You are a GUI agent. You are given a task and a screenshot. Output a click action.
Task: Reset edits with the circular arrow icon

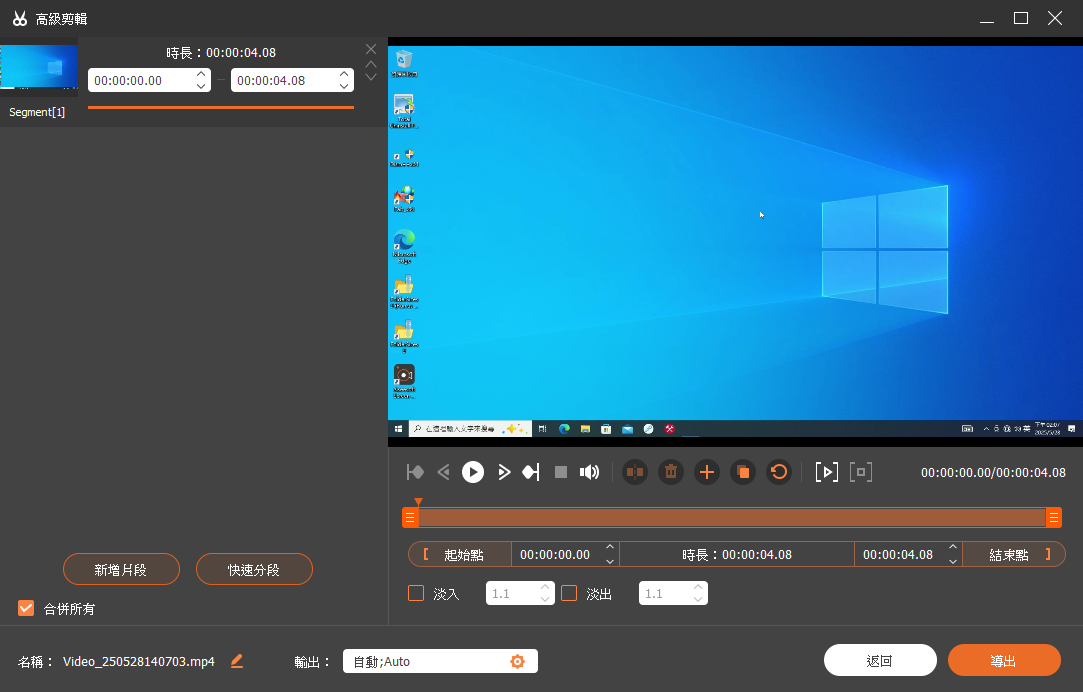pos(778,472)
